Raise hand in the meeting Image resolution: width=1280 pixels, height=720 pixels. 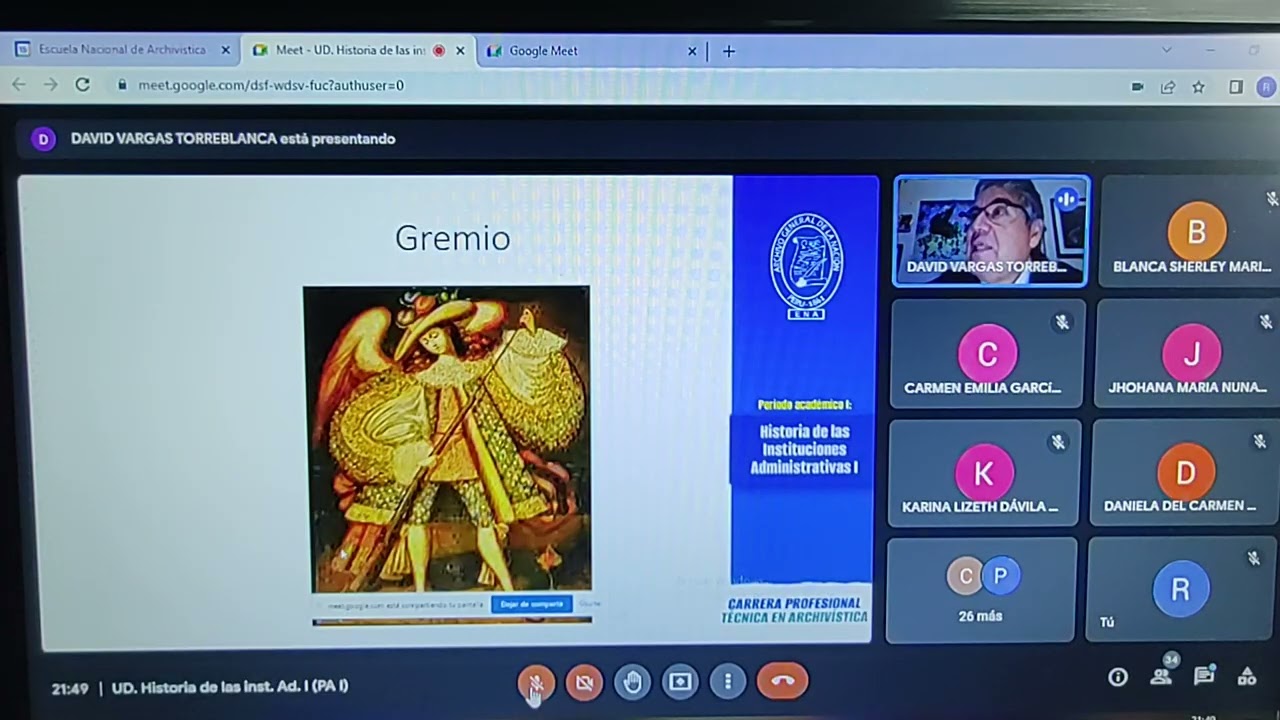[632, 683]
